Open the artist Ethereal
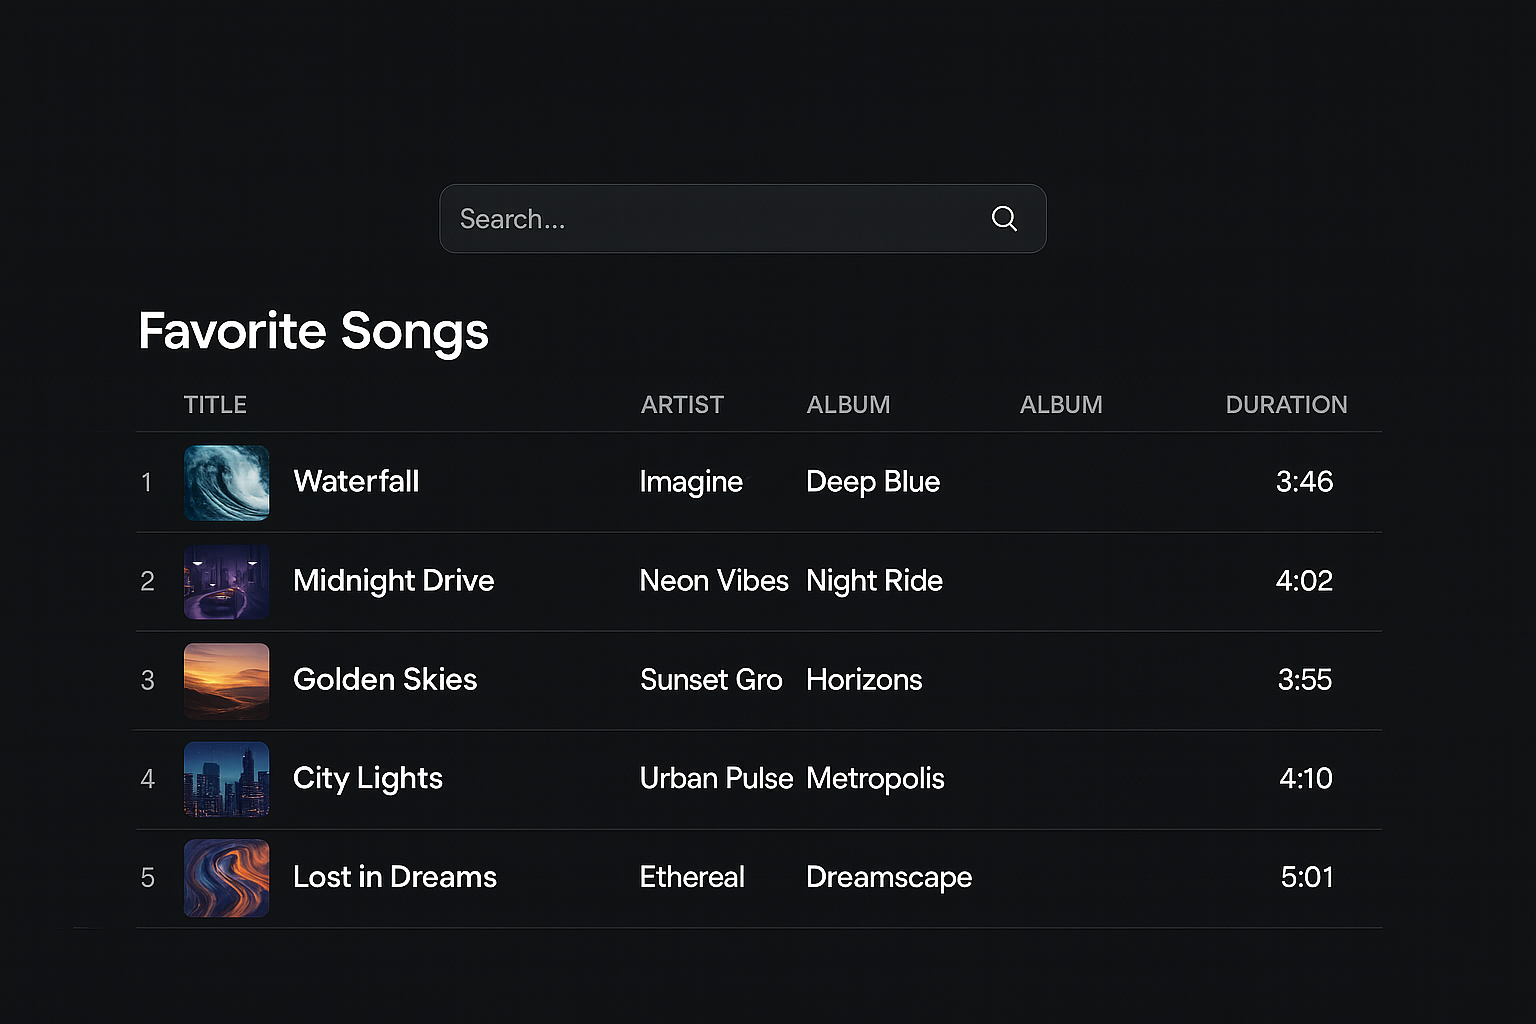The height and width of the screenshot is (1024, 1536). (692, 877)
